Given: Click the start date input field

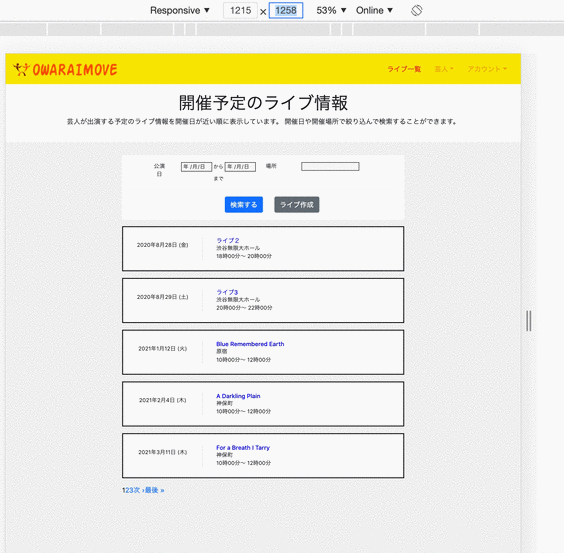Looking at the screenshot, I should (196, 167).
